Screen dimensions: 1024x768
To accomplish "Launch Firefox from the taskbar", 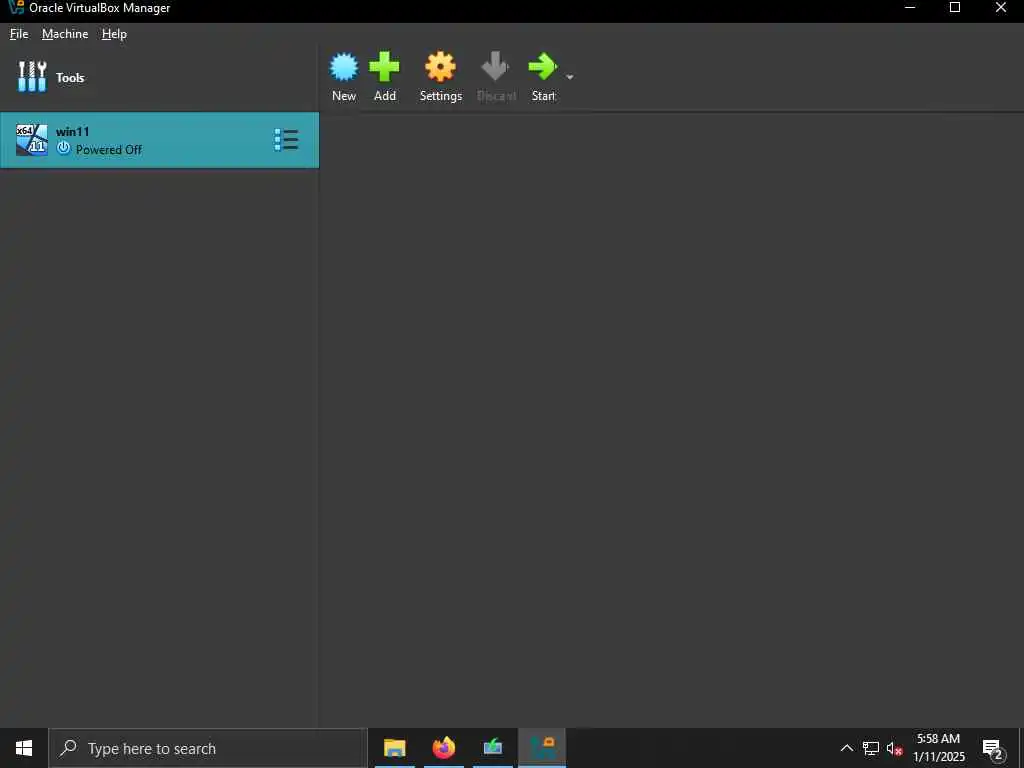I will 444,748.
